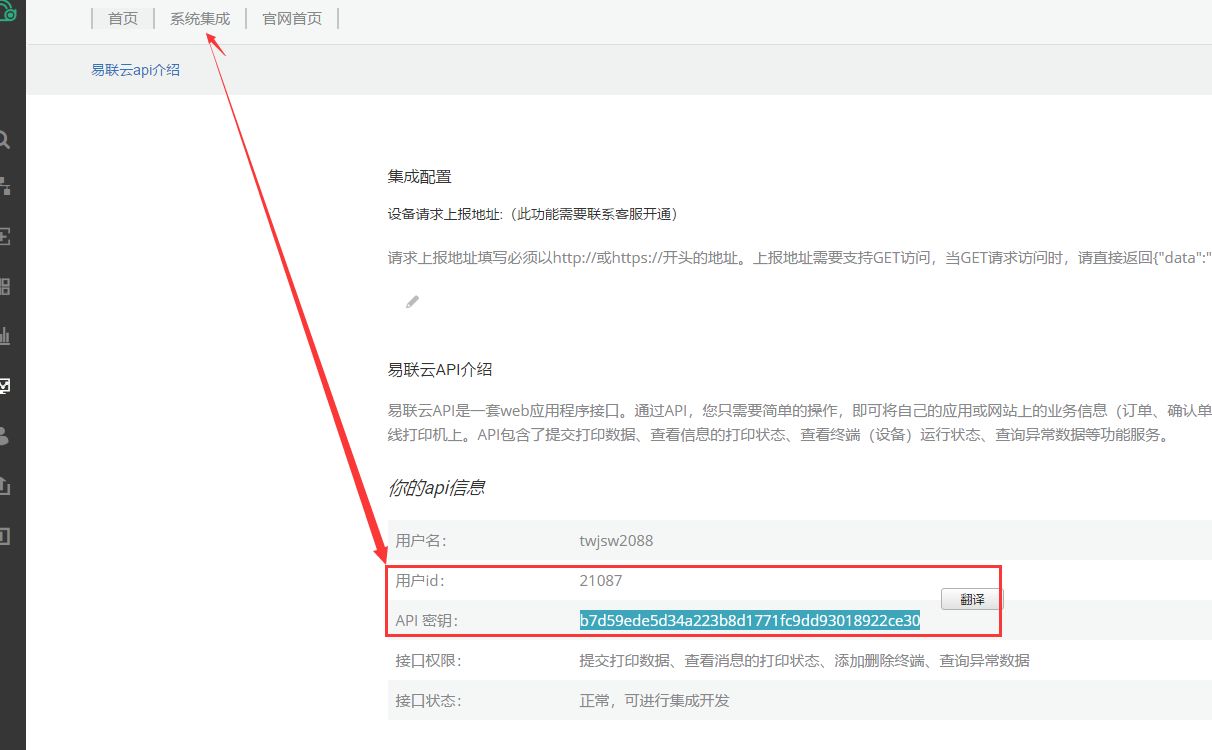Open the 官网首页 tab
The image size is (1212, 750).
(x=292, y=19)
